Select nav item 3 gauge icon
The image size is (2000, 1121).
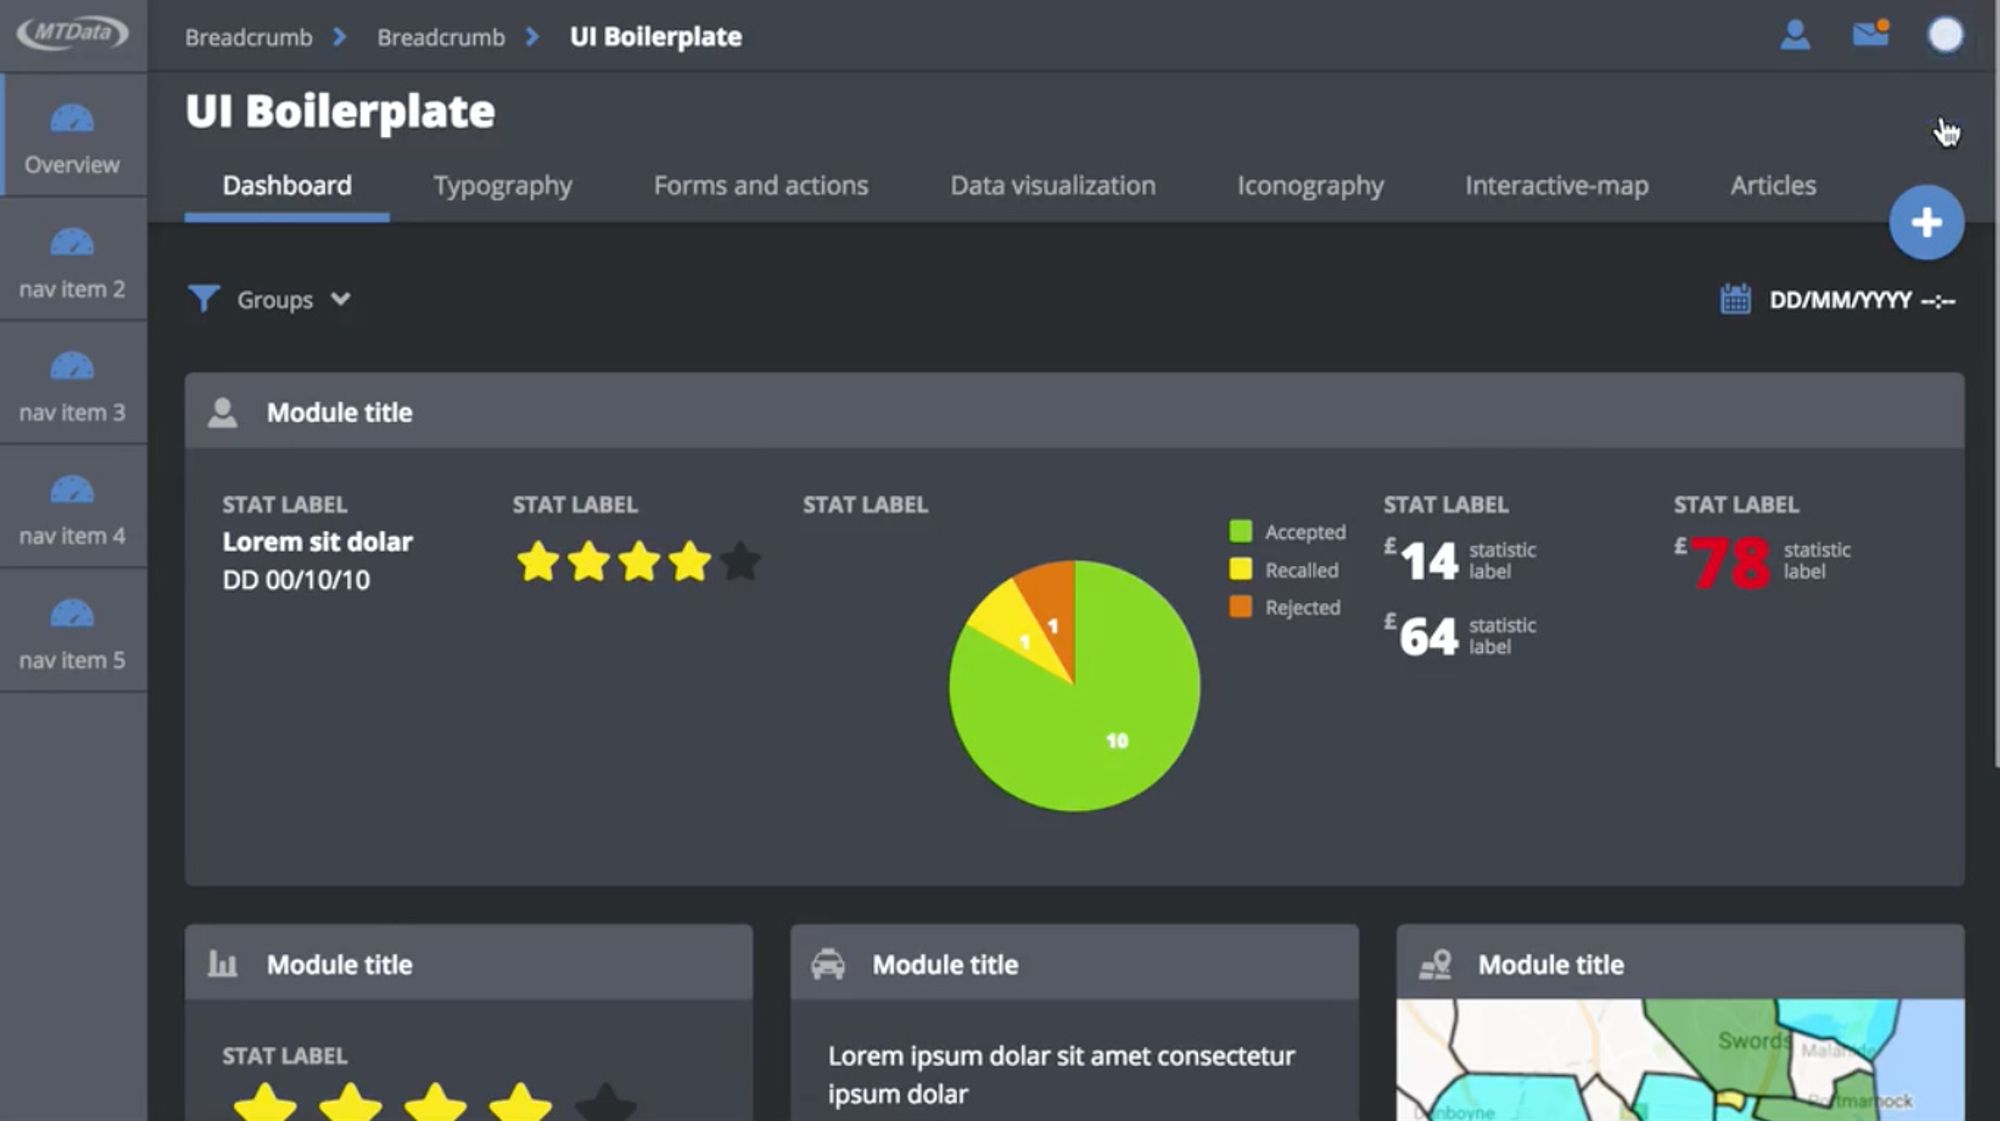click(x=72, y=366)
